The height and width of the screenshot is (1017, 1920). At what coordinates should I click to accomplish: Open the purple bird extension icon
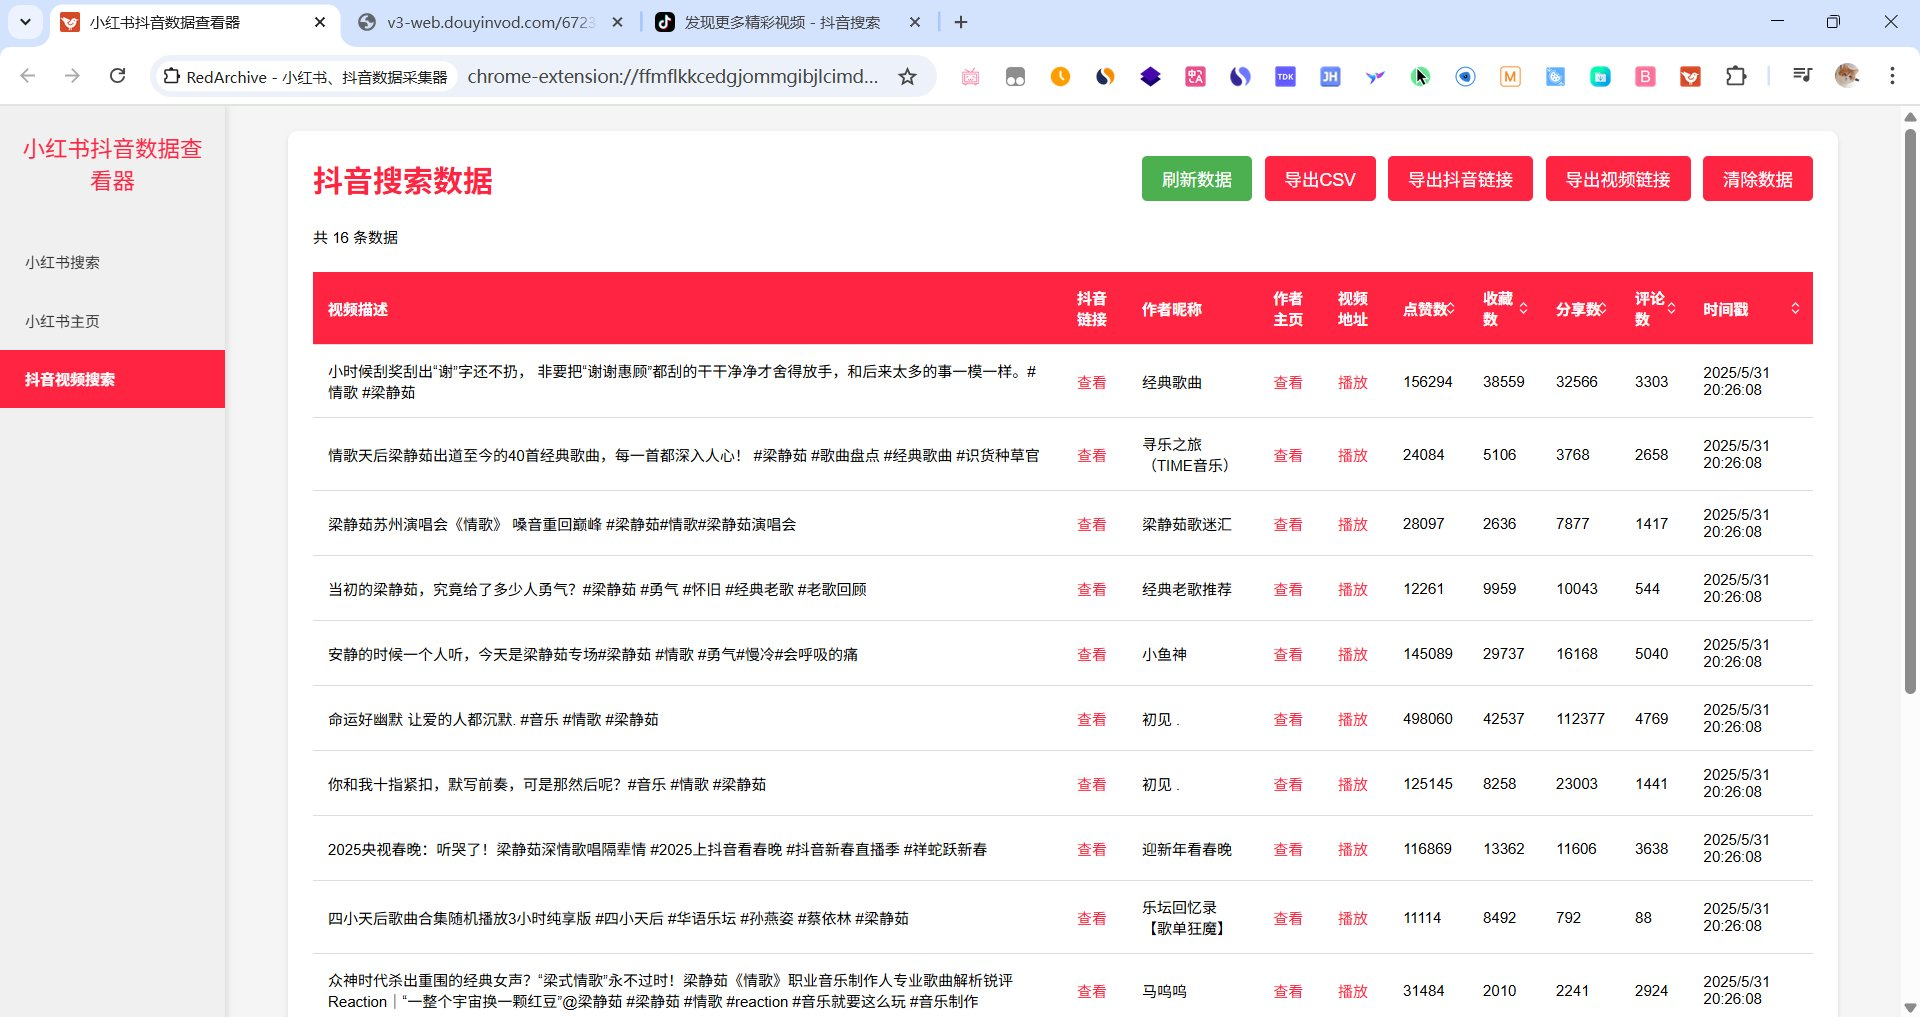pyautogui.click(x=1375, y=77)
